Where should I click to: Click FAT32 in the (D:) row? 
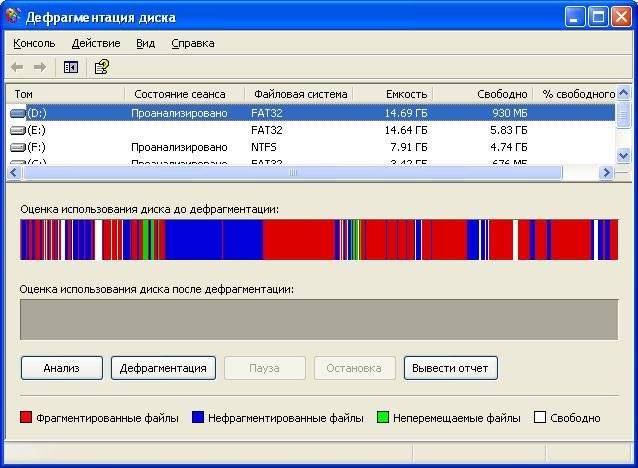coord(267,113)
